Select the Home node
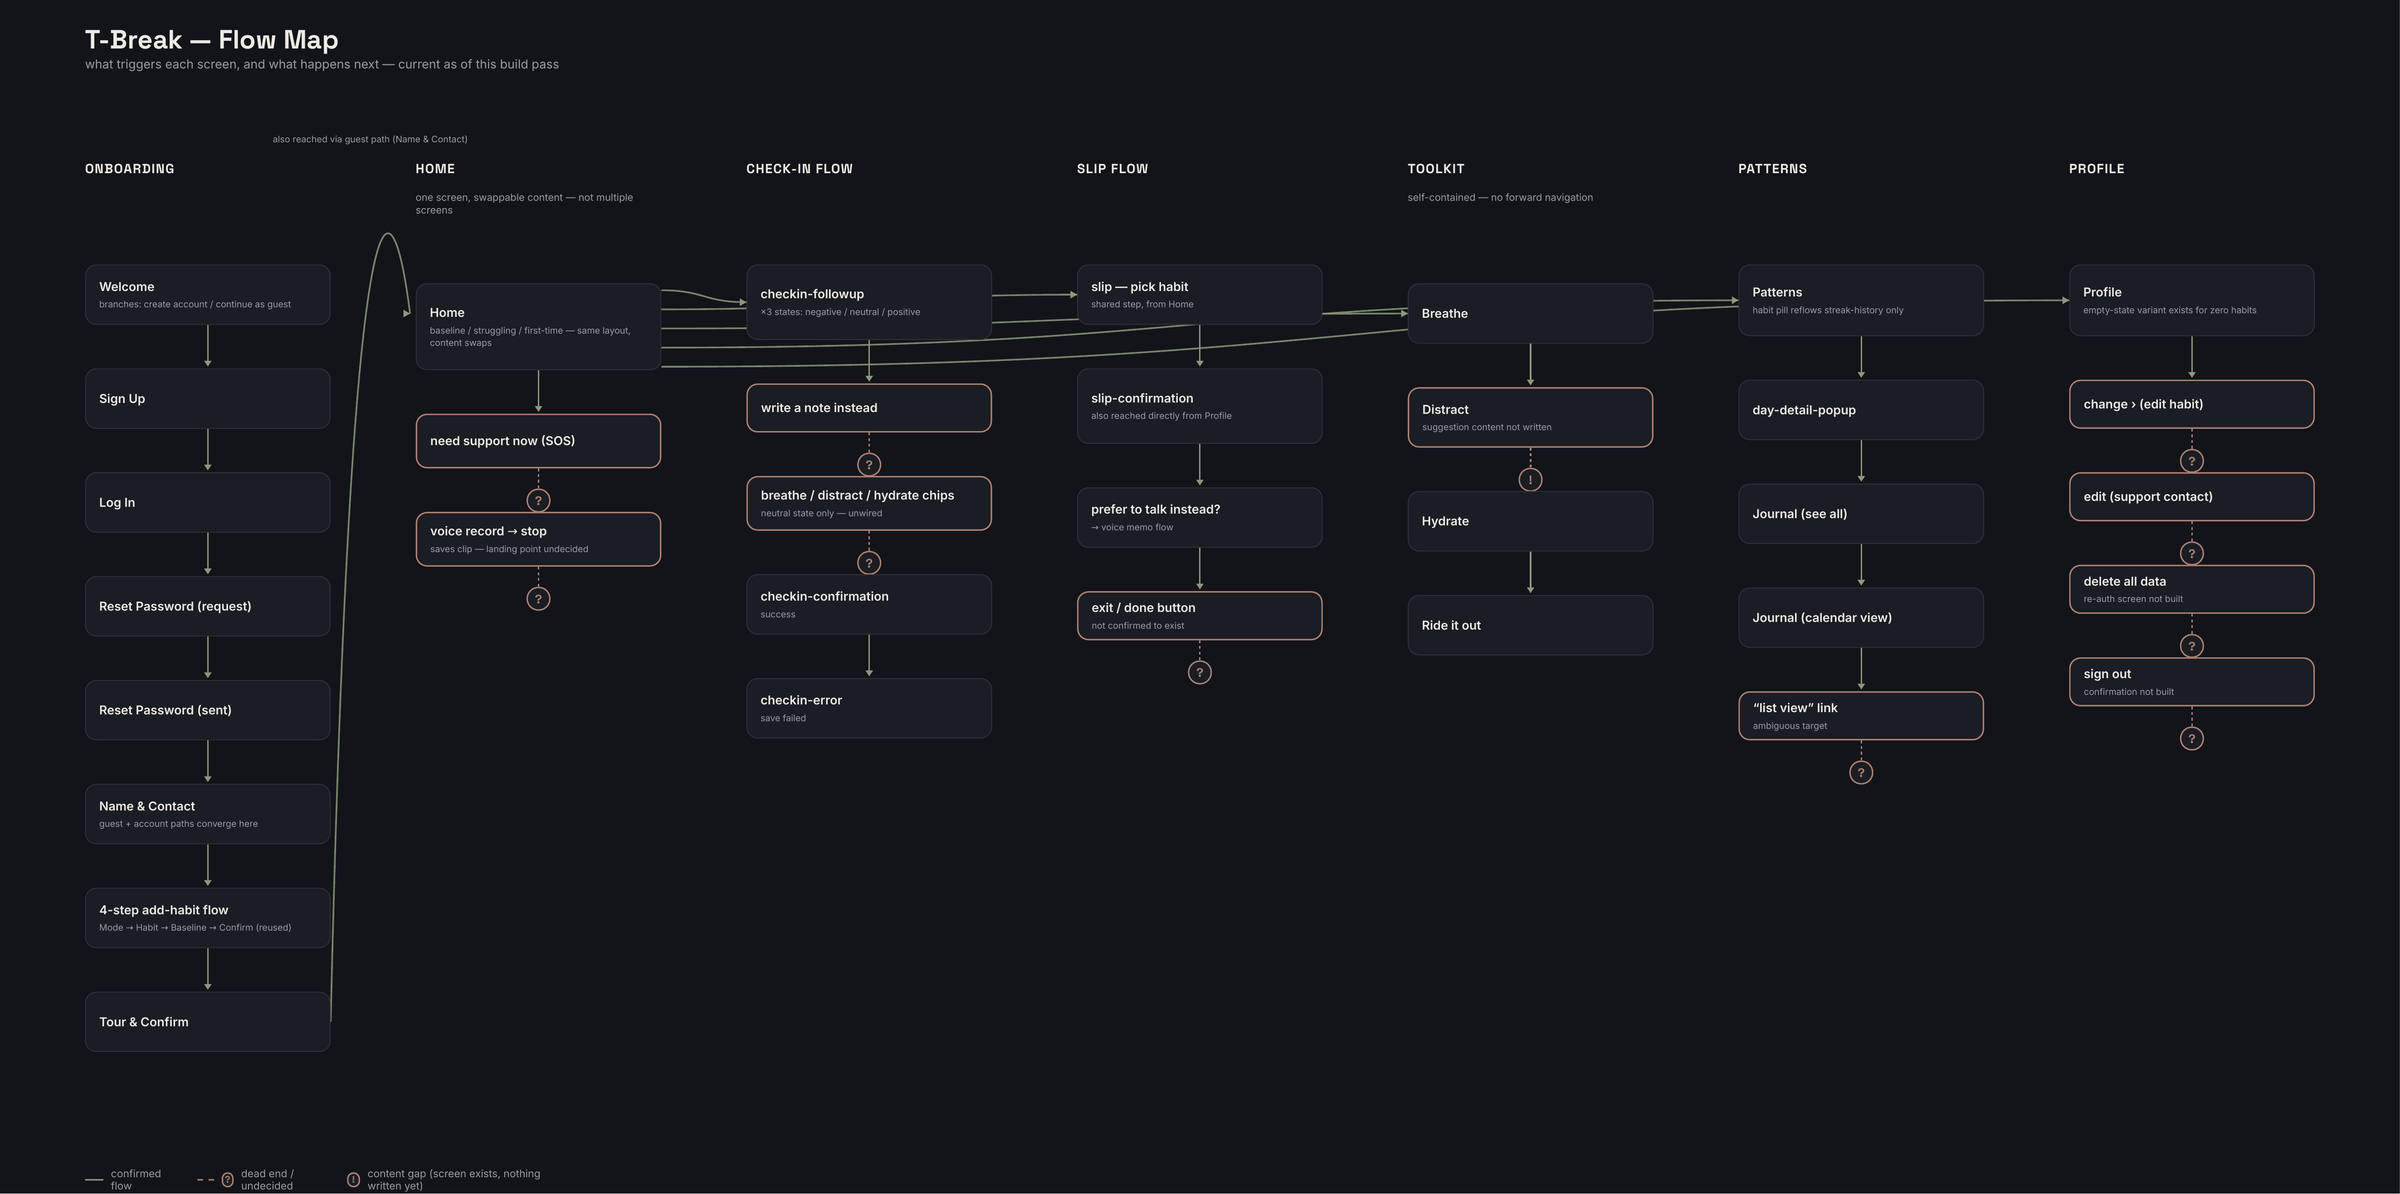Viewport: 2400px width, 1194px height. coord(538,327)
